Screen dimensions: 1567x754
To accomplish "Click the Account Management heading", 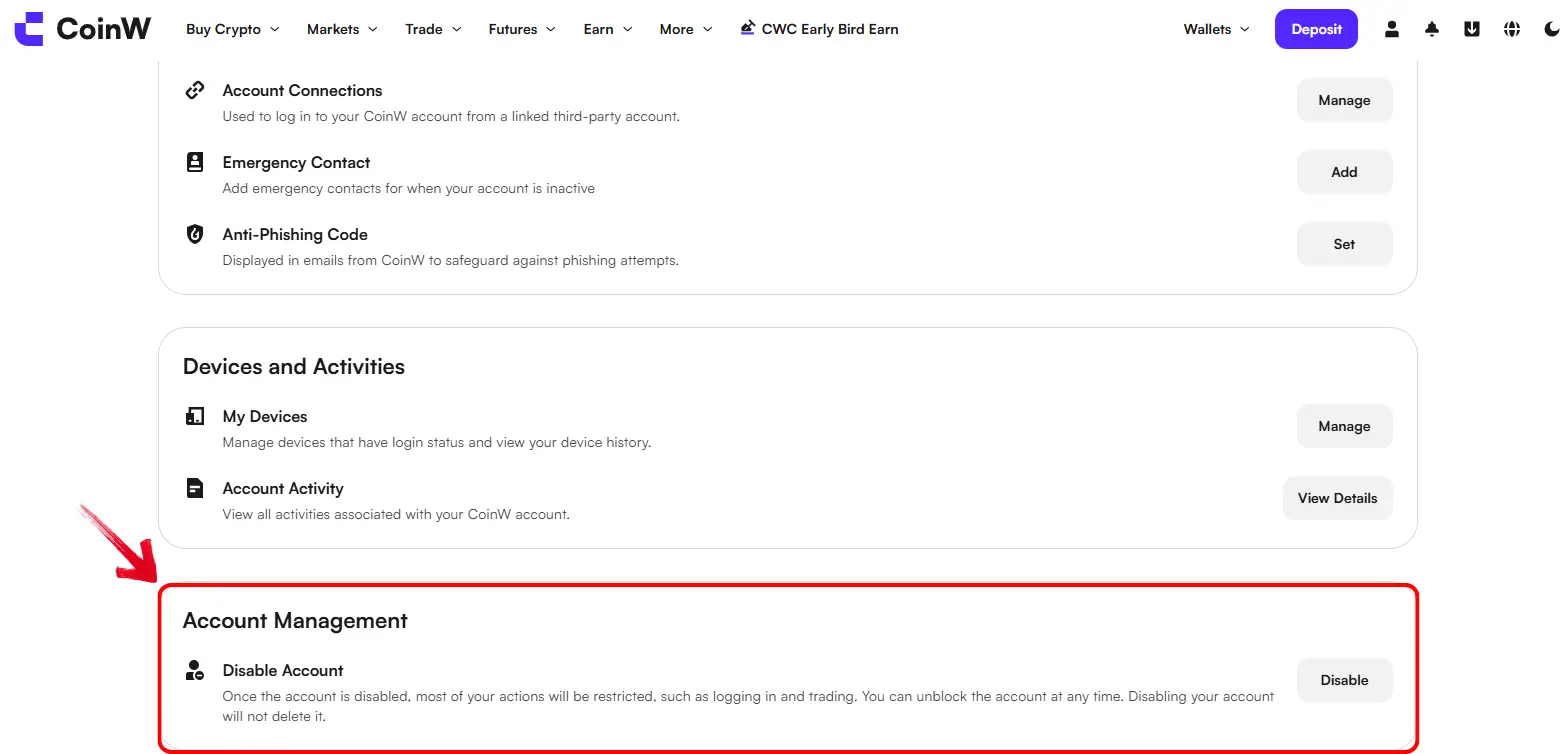I will (295, 620).
